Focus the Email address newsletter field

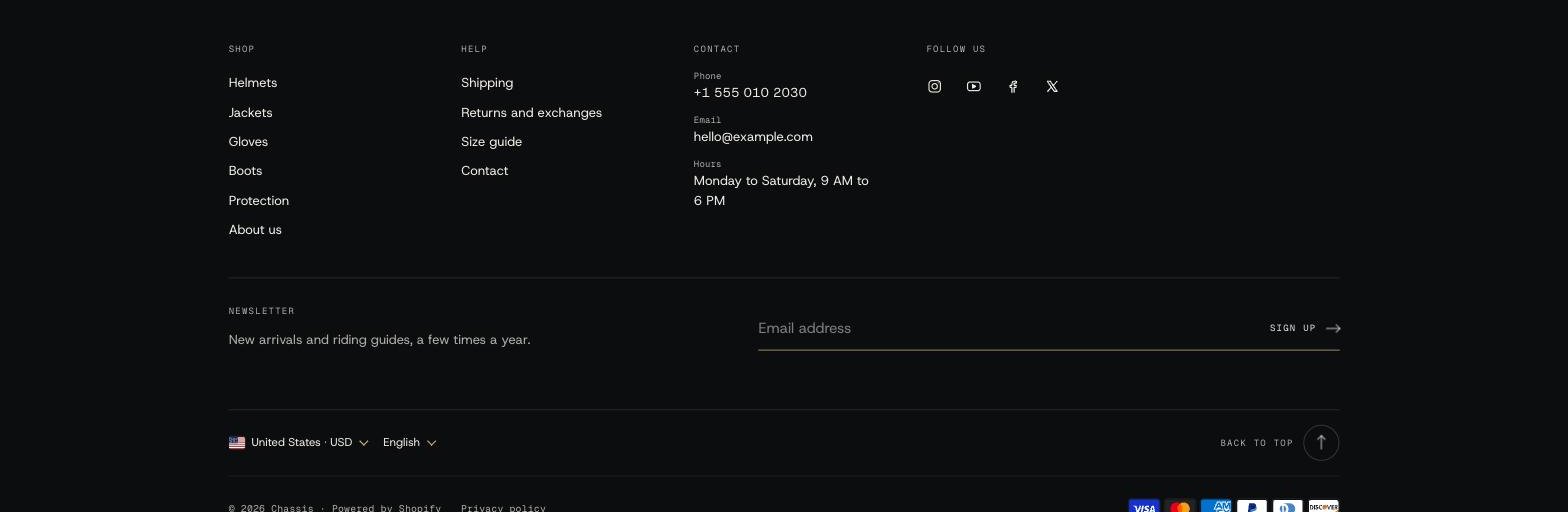[x=1008, y=328]
